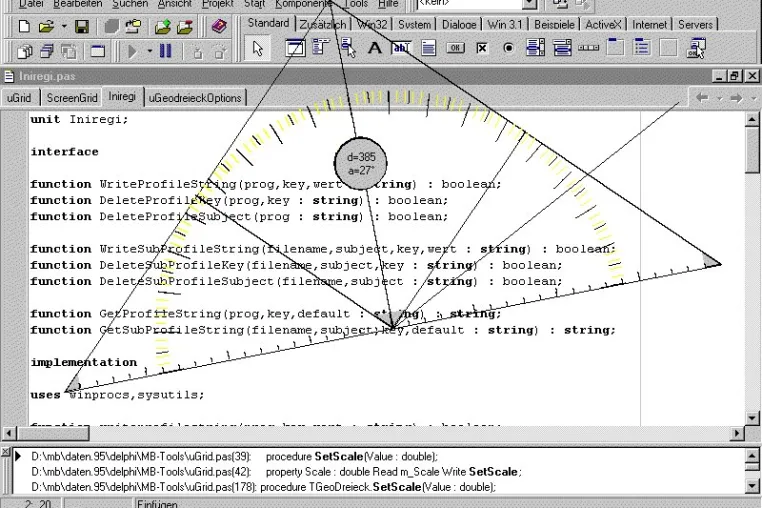Screen dimensions: 762x508
Task: Pick the MainMenu component icon
Action: click(x=321, y=48)
